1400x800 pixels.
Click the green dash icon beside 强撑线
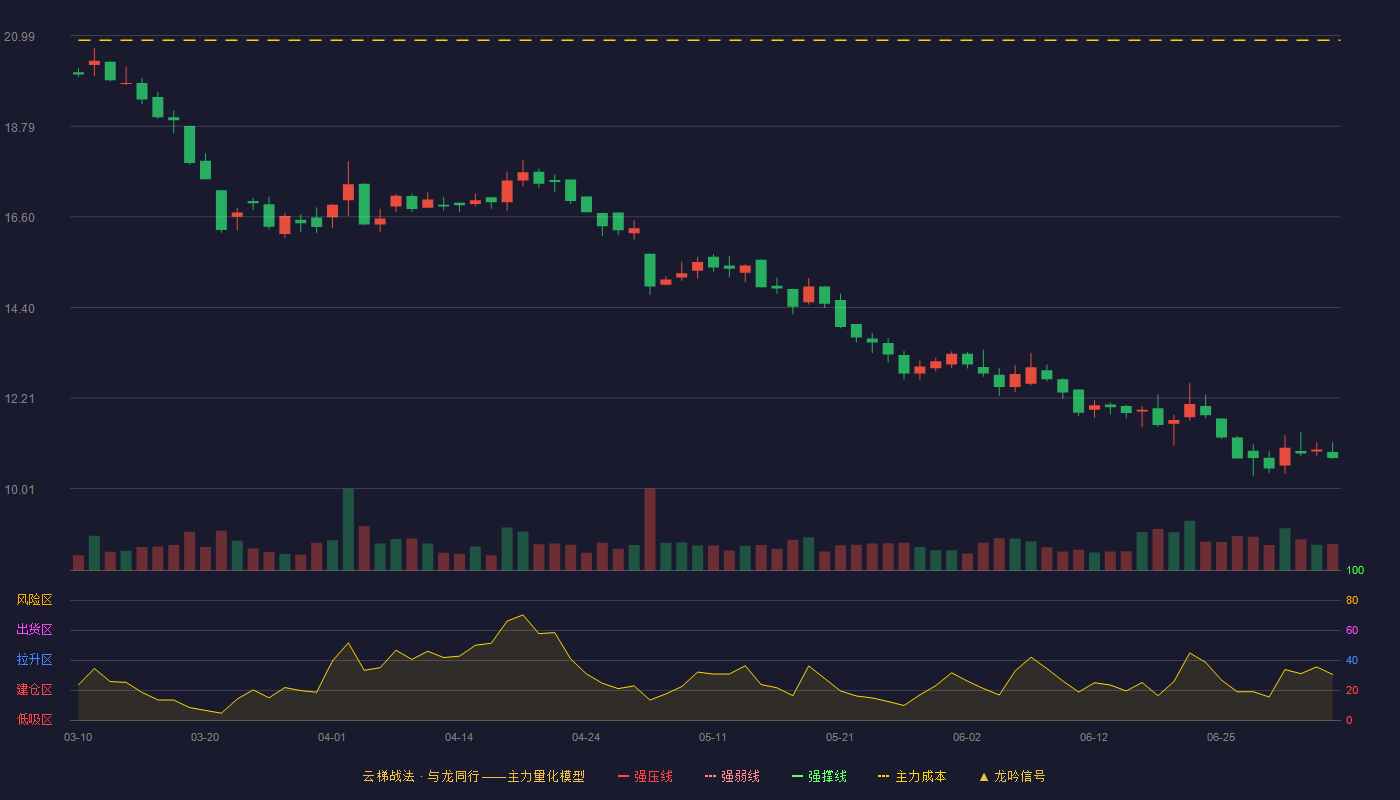tap(797, 776)
